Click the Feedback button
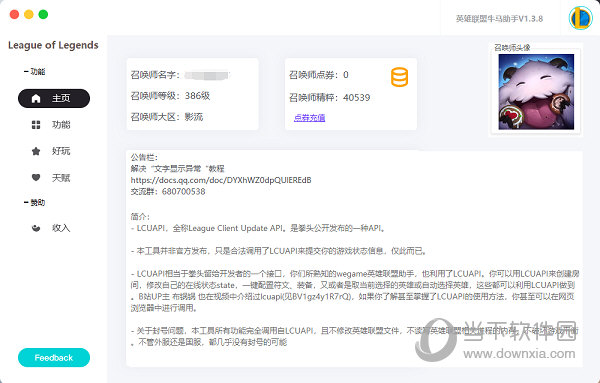The width and height of the screenshot is (600, 383). pyautogui.click(x=54, y=357)
